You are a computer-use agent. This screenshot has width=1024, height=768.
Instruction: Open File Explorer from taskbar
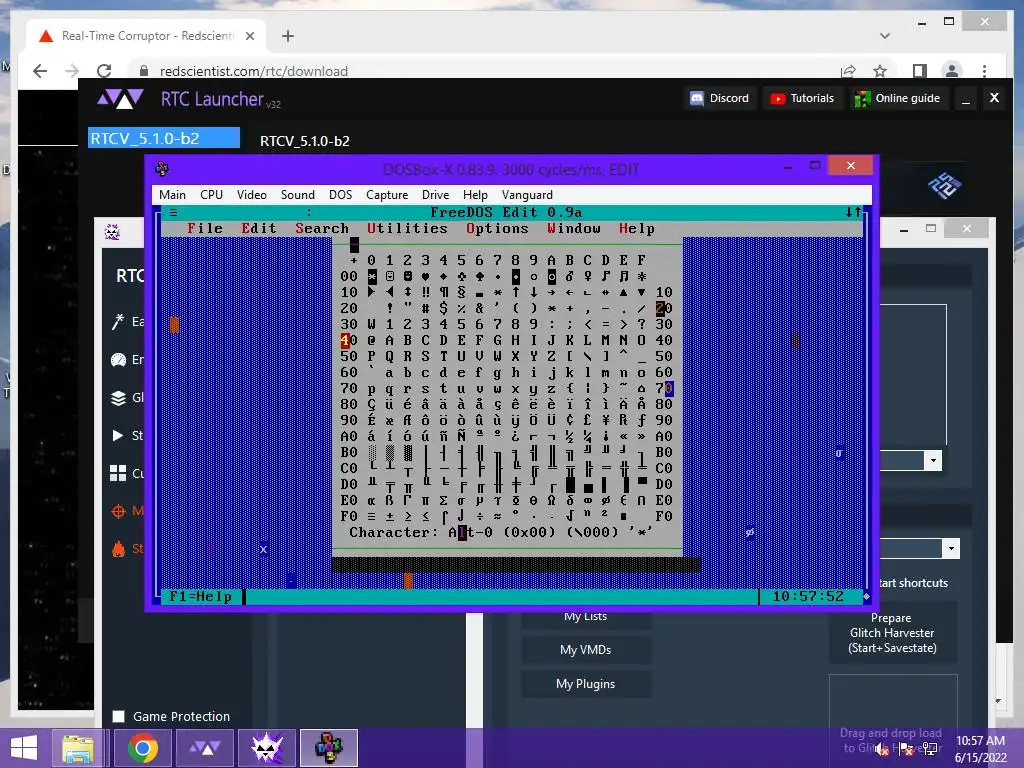(78, 748)
